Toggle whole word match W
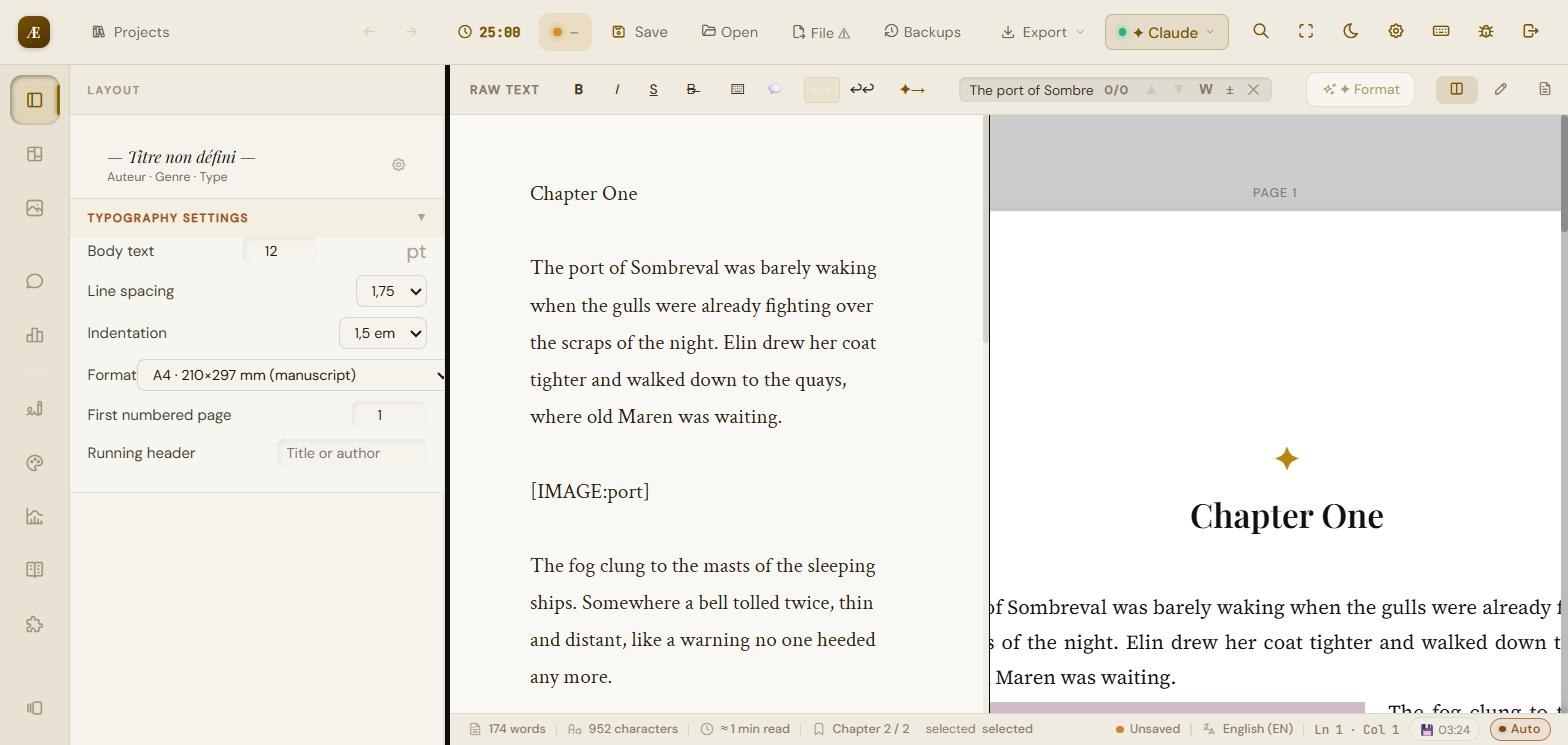Screen dimensions: 1568x745 point(1206,90)
